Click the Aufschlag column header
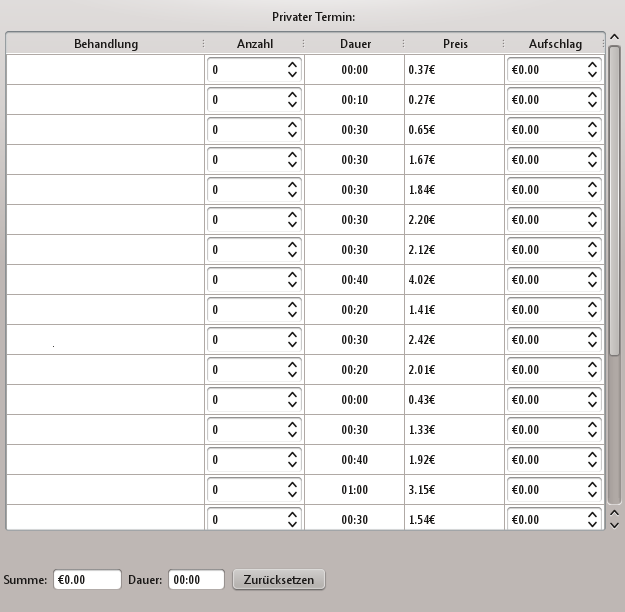Screen dimensions: 625x612 [x=555, y=43]
